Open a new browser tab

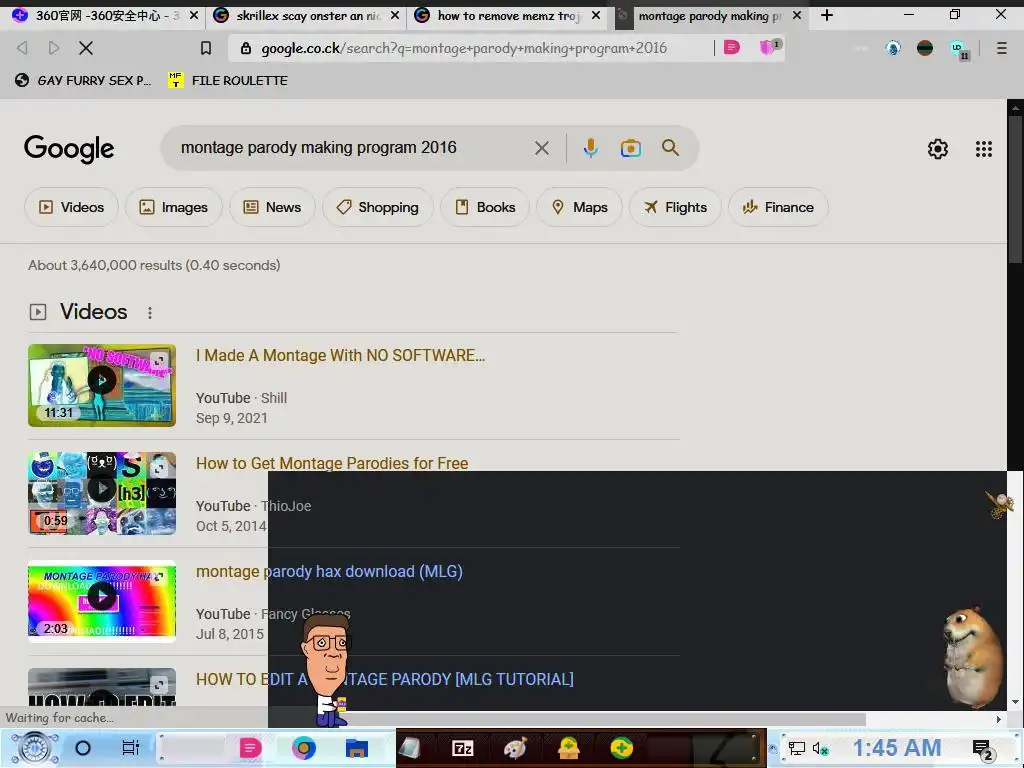pos(827,15)
